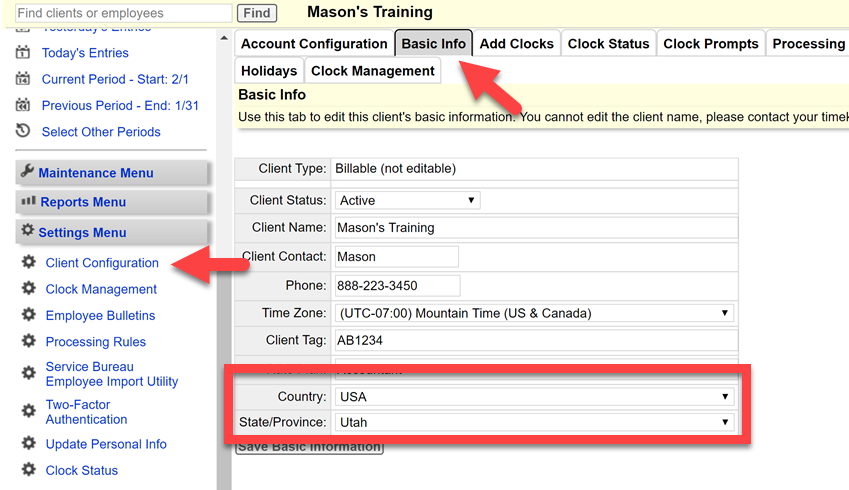Switch to the Account Configuration tab
This screenshot has width=849, height=490.
pyautogui.click(x=314, y=44)
